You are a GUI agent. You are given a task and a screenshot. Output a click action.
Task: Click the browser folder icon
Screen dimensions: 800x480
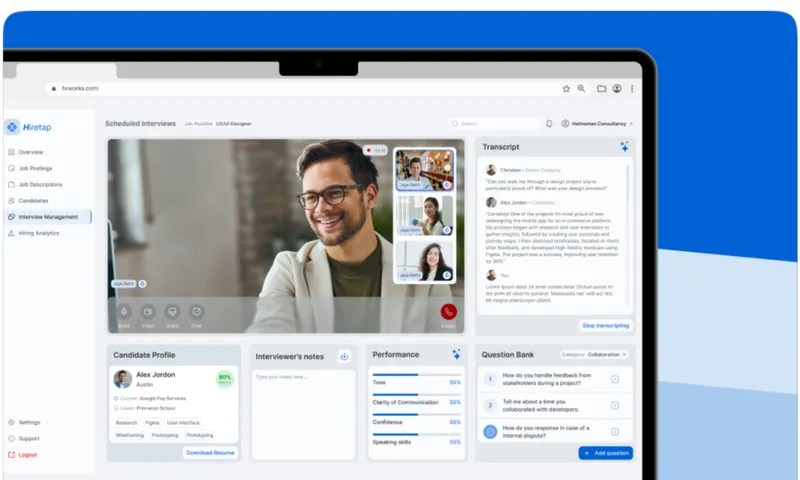tap(602, 89)
